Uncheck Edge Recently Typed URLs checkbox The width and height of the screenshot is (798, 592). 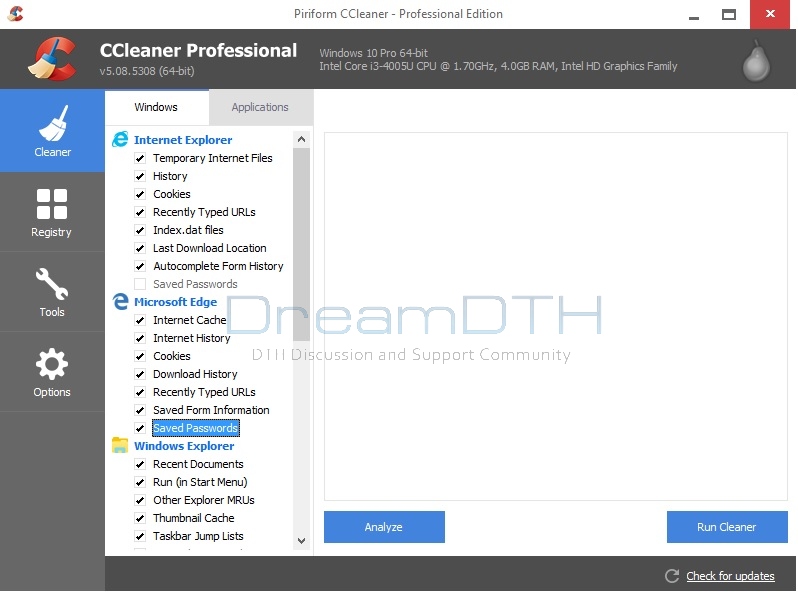click(140, 392)
